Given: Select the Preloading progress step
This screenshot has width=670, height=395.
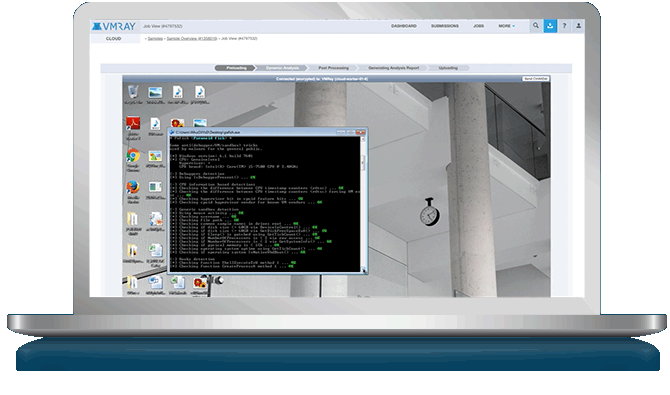Looking at the screenshot, I should (x=235, y=68).
